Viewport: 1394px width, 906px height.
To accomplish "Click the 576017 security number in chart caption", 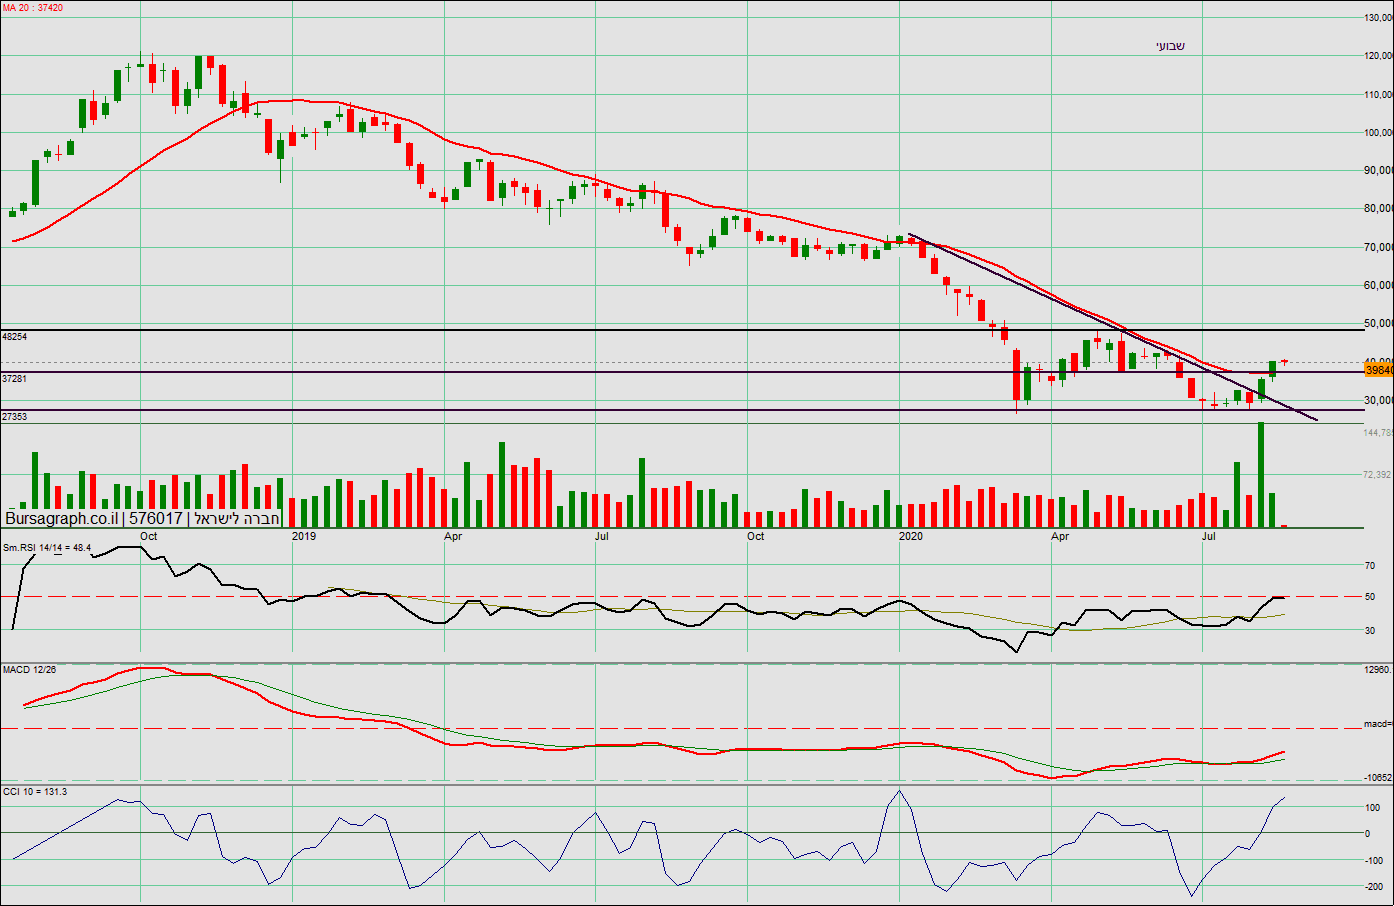I will click(156, 519).
